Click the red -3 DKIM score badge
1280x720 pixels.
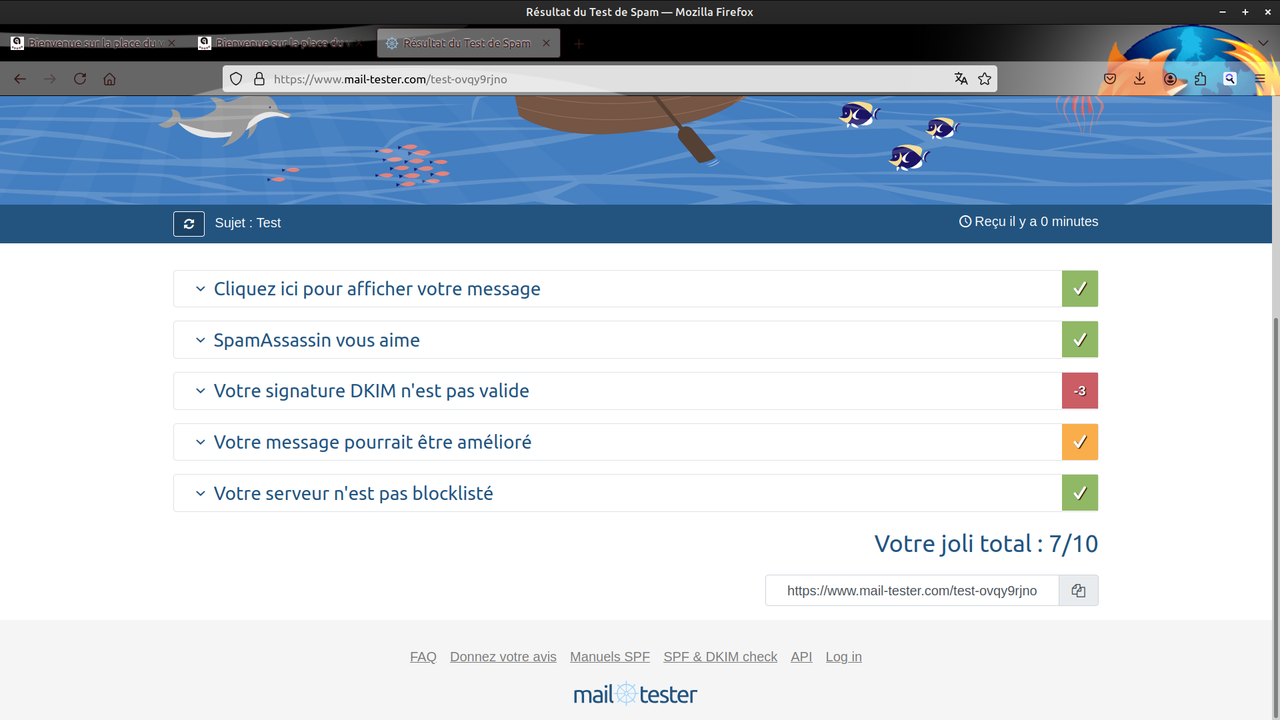coord(1080,391)
